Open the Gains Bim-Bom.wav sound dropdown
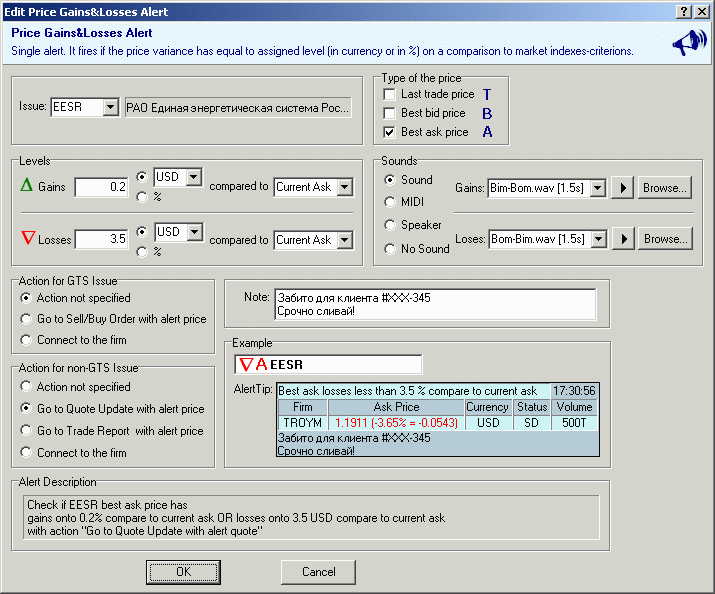715x594 pixels. click(598, 187)
